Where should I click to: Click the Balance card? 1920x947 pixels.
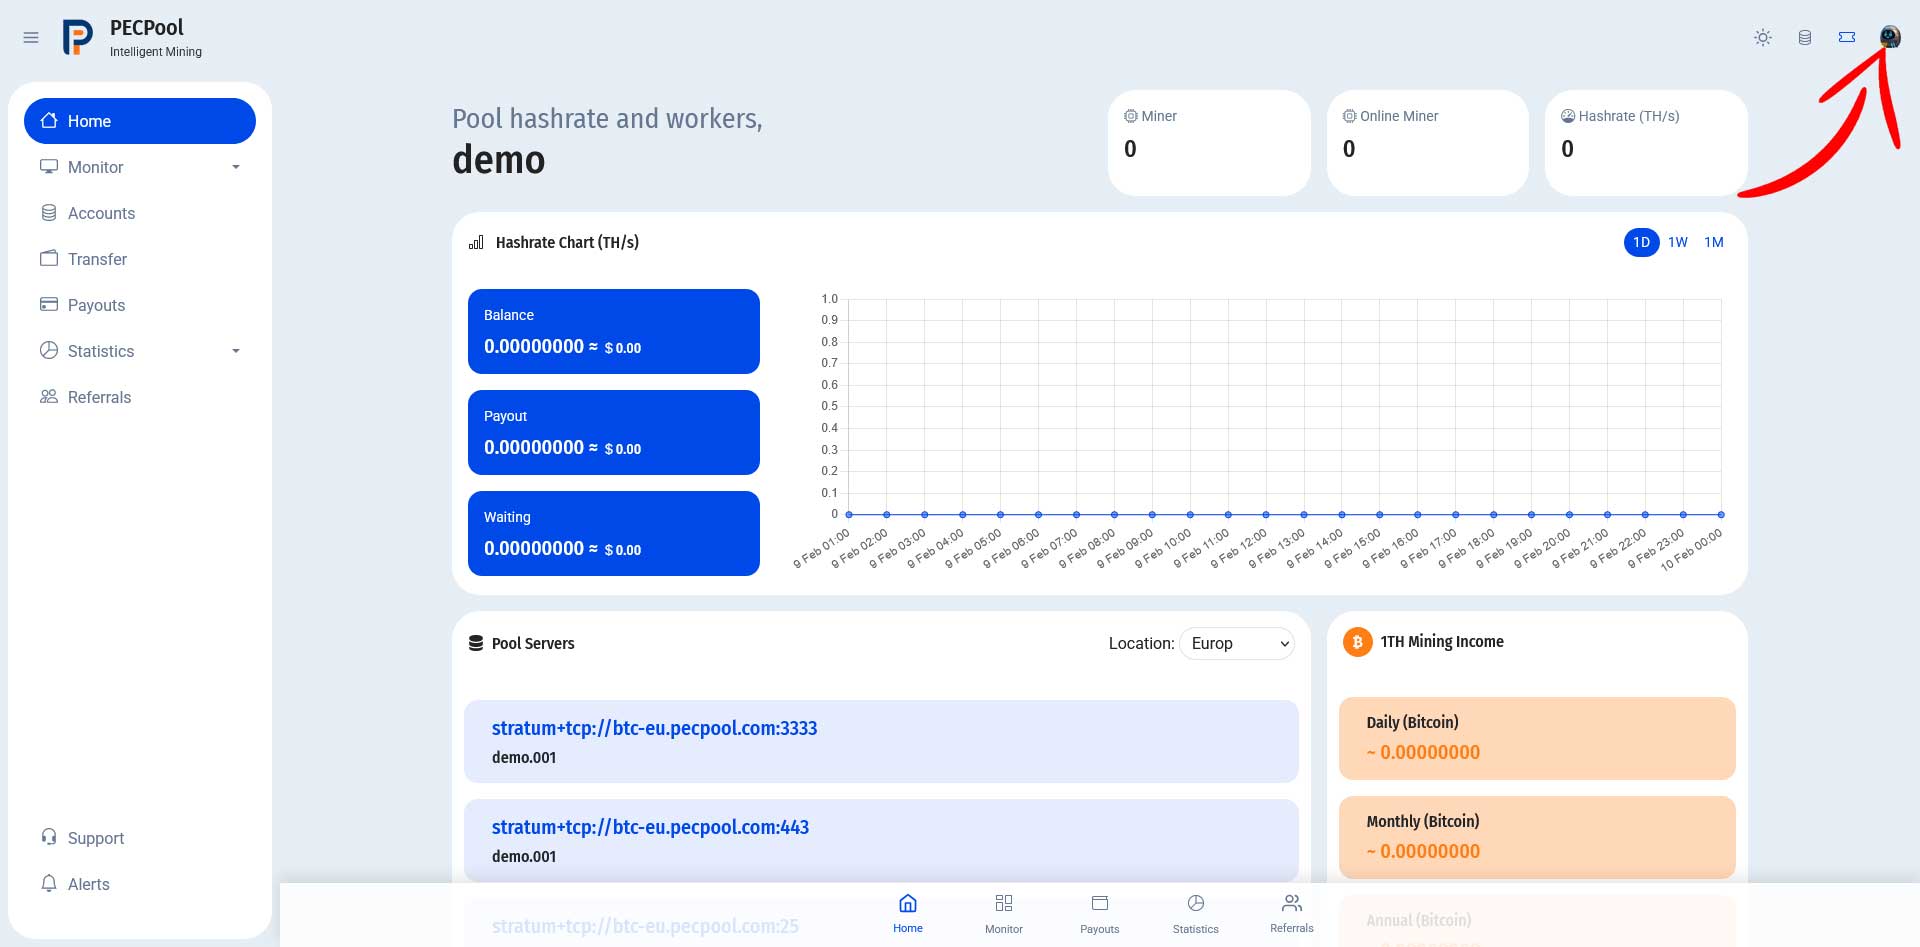point(614,331)
